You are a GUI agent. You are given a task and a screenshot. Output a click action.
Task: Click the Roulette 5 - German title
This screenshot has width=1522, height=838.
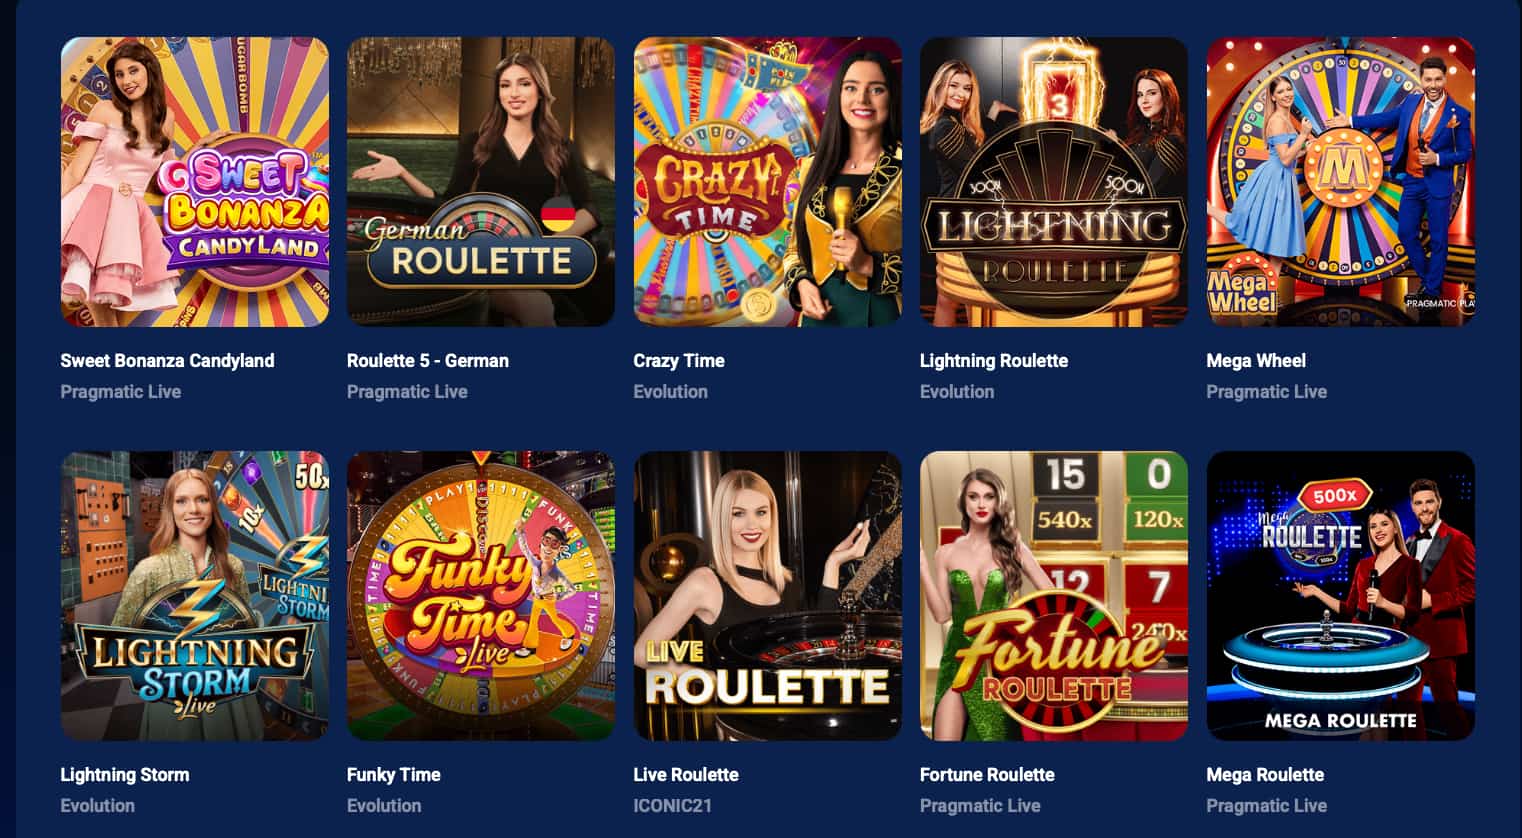pos(428,361)
